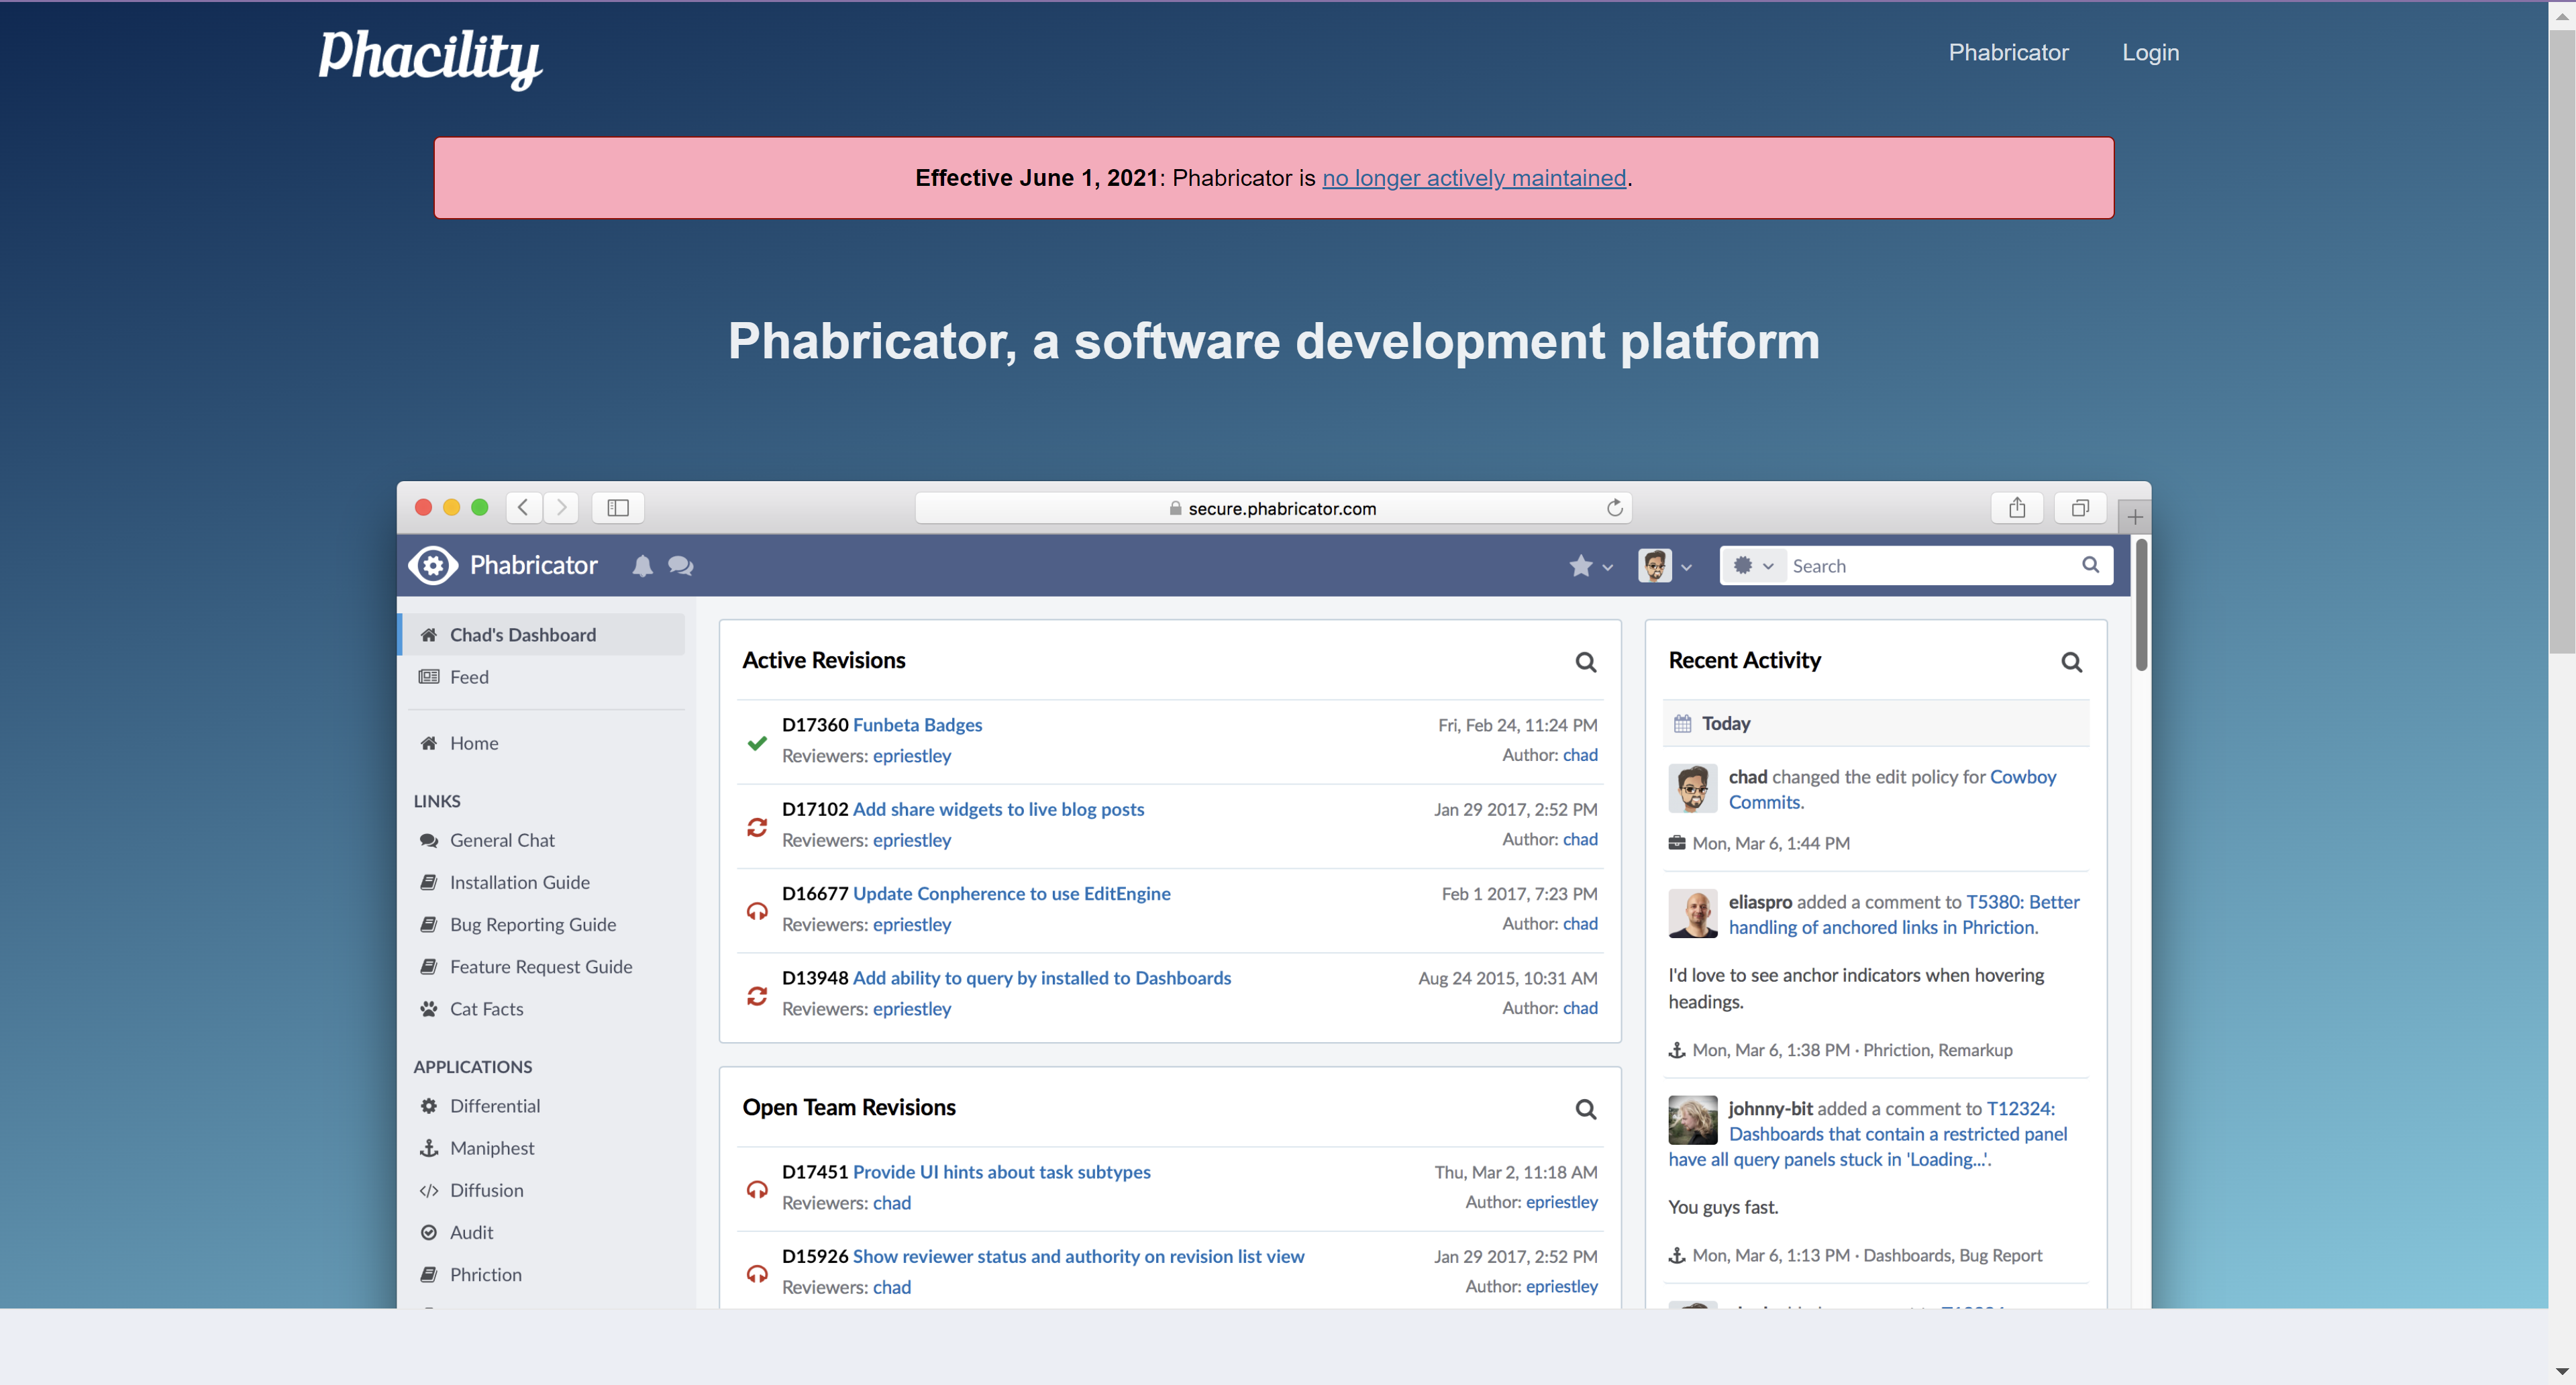Click the Open Team Revisions search icon
This screenshot has height=1385, width=2576.
pyautogui.click(x=1585, y=1109)
